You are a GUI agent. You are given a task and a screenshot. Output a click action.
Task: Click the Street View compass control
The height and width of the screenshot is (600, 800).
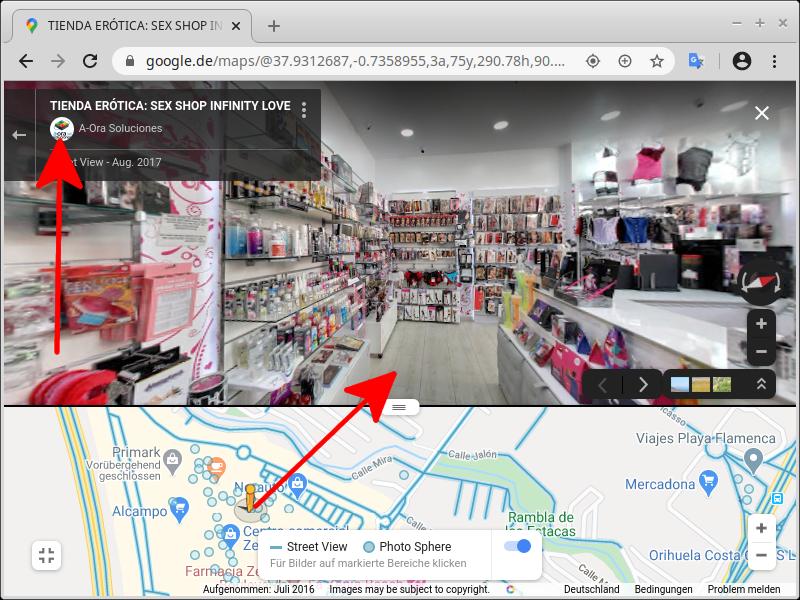pyautogui.click(x=761, y=283)
